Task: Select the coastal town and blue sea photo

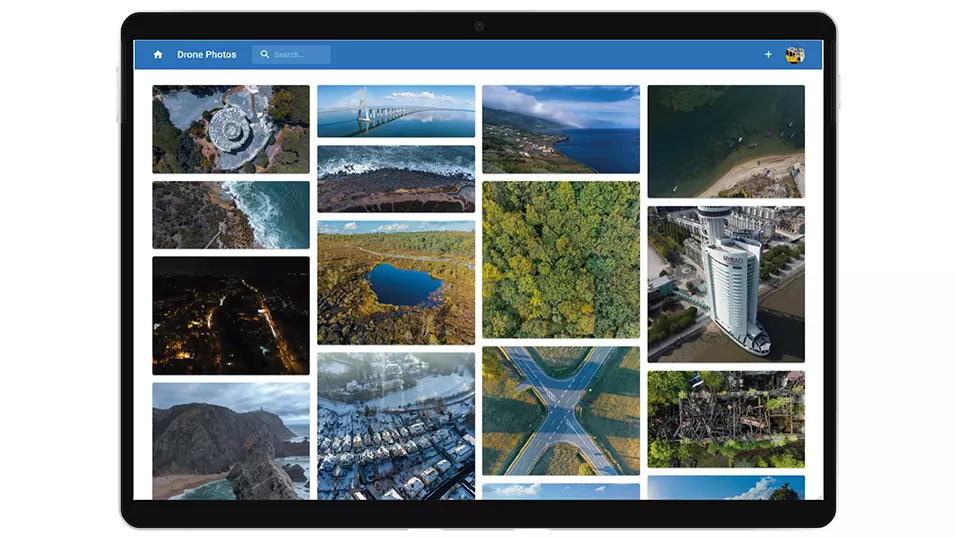Action: tap(561, 129)
